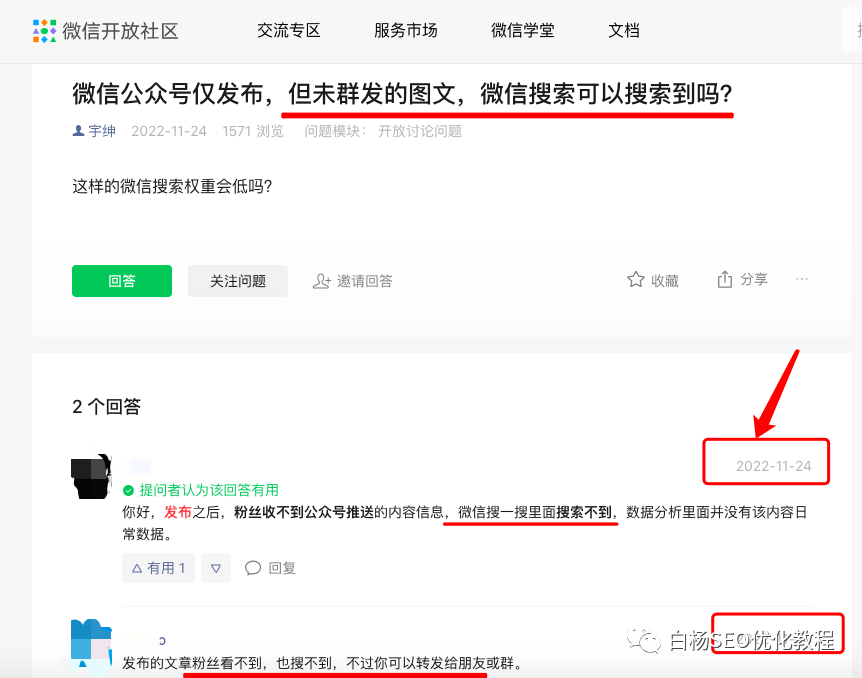Click the WeChat Open Community logo icon
The width and height of the screenshot is (862, 678).
click(45, 31)
